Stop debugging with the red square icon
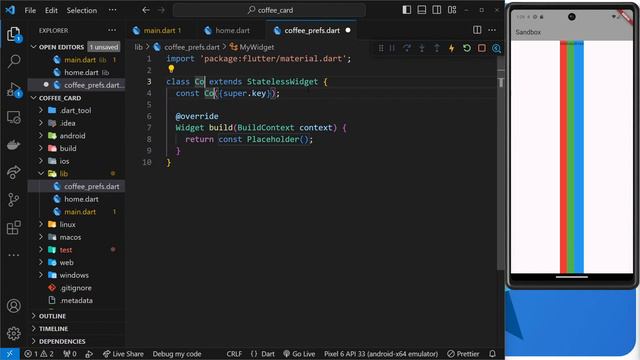Screen dimensions: 640x360 point(482,48)
